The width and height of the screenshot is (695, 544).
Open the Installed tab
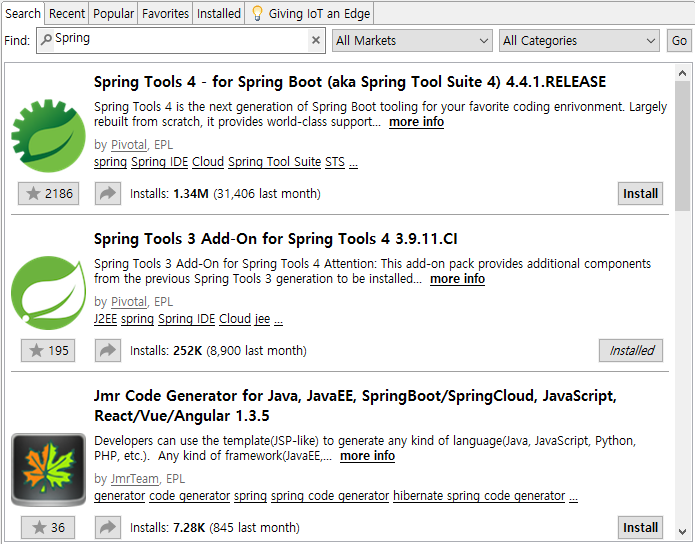[219, 13]
